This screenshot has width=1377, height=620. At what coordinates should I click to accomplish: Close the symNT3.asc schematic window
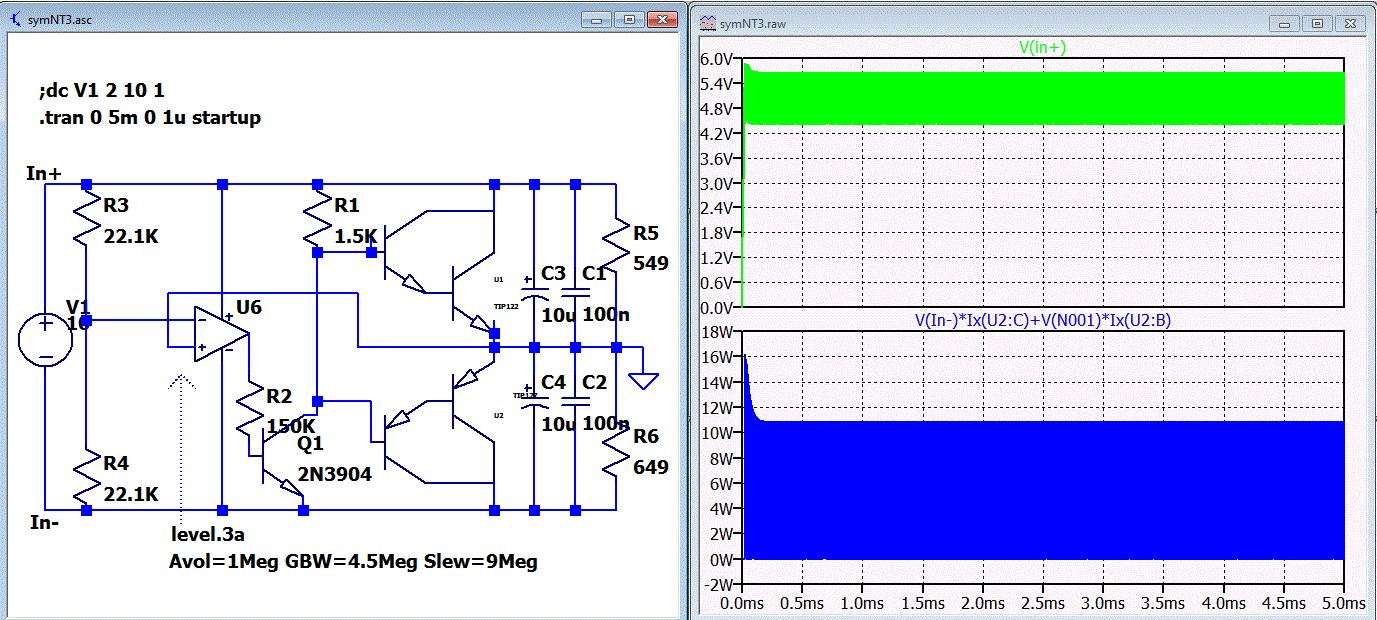pos(661,19)
